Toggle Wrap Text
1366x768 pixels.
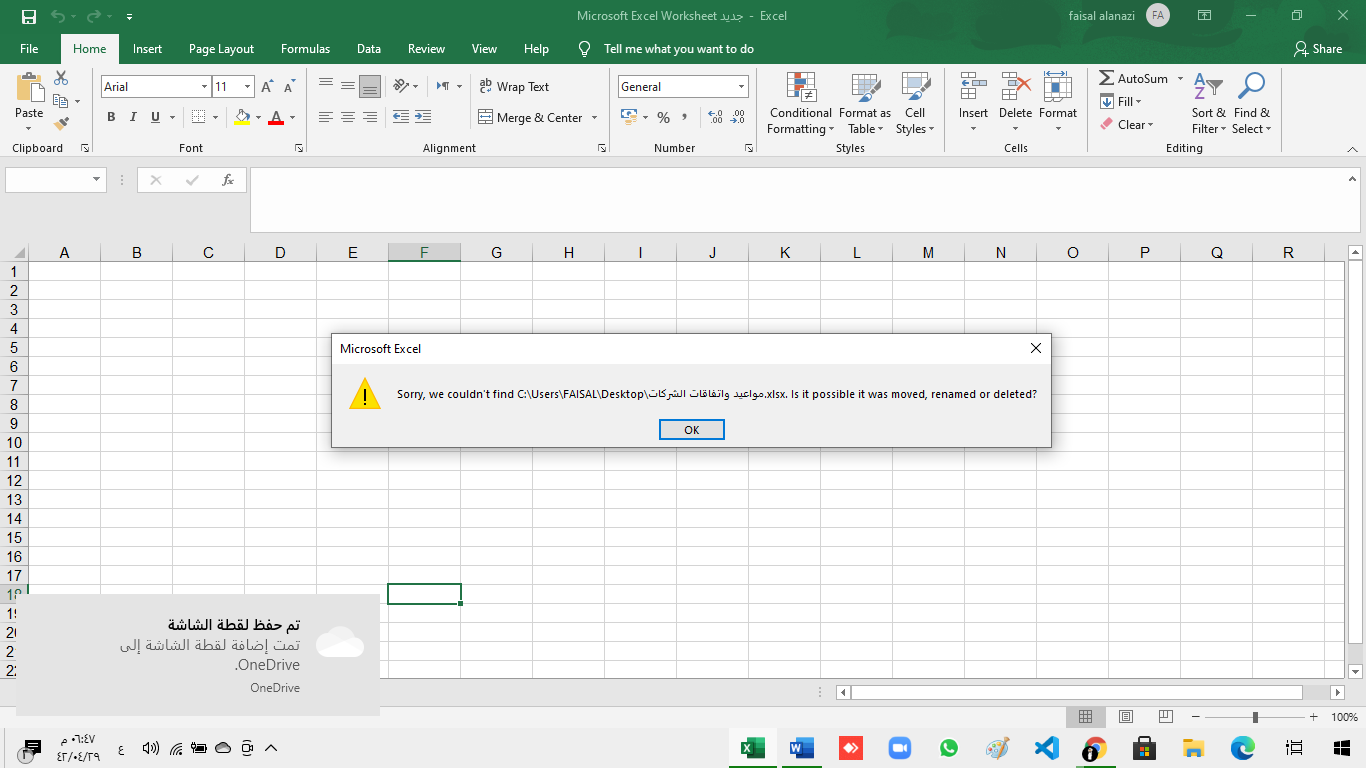tap(514, 87)
